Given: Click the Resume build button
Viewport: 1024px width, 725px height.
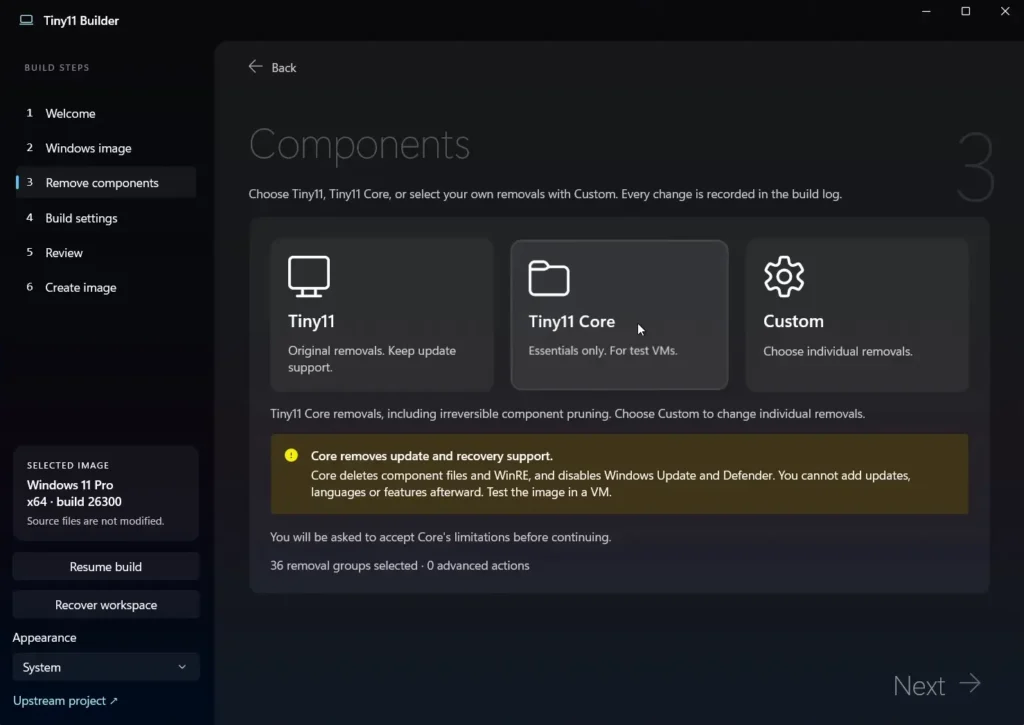Looking at the screenshot, I should click(106, 566).
